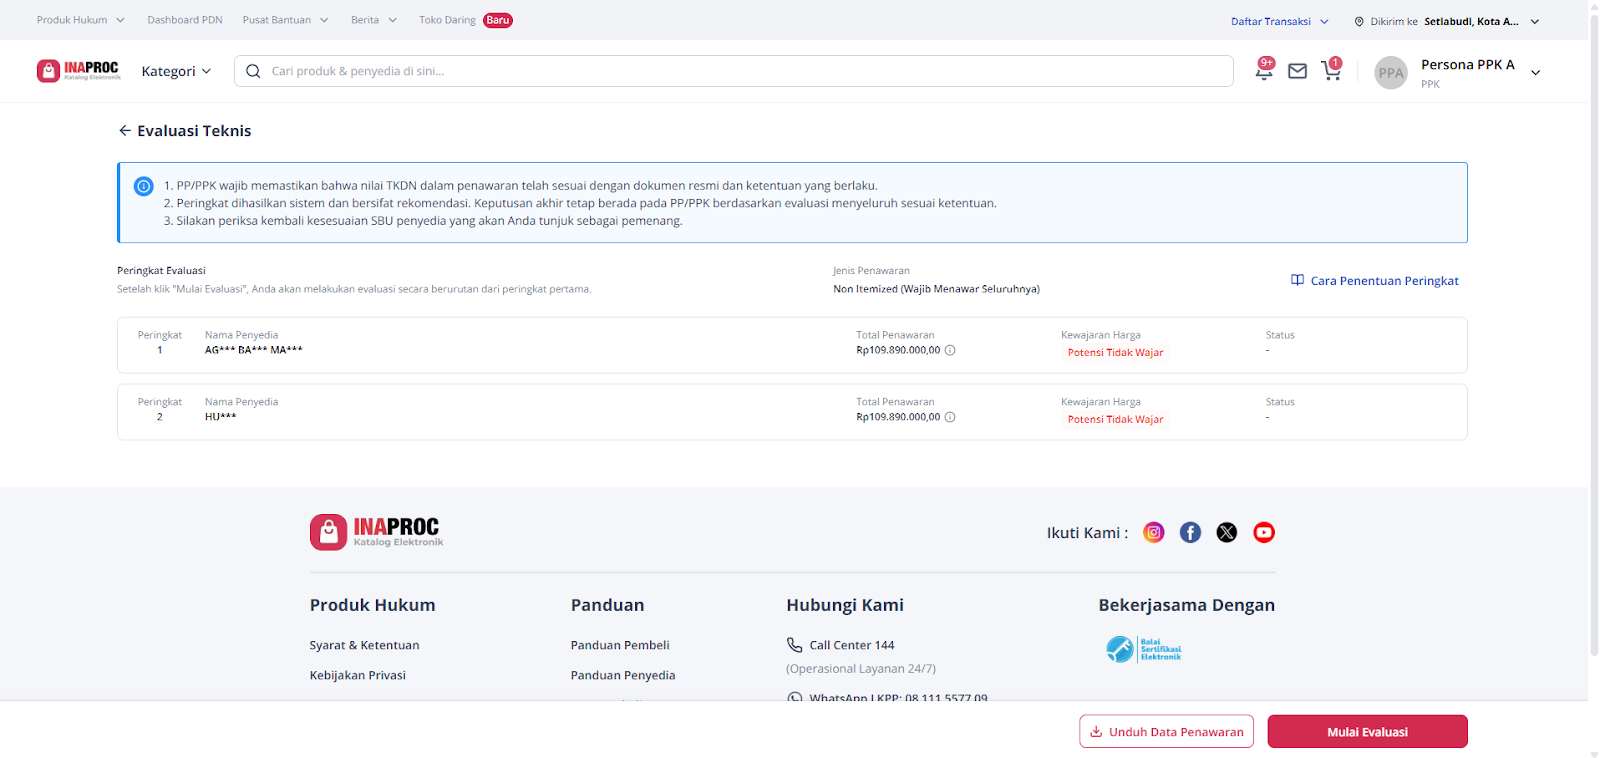This screenshot has height=758, width=1600.
Task: Expand the Berita menu
Action: tap(374, 20)
